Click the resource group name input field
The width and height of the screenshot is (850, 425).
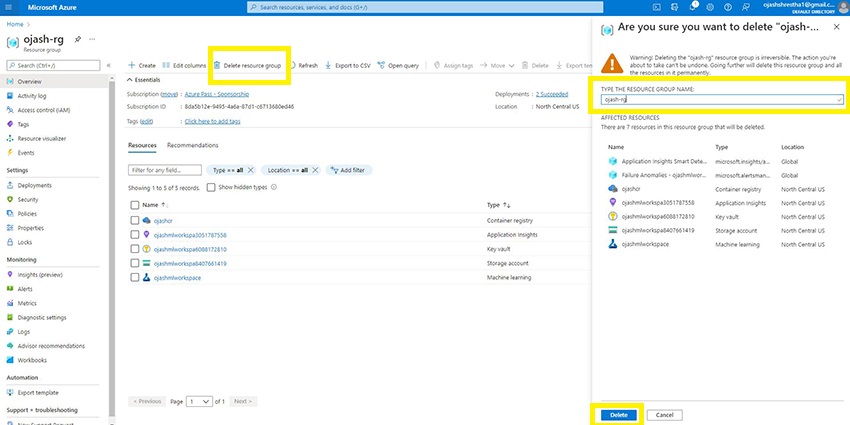[722, 100]
